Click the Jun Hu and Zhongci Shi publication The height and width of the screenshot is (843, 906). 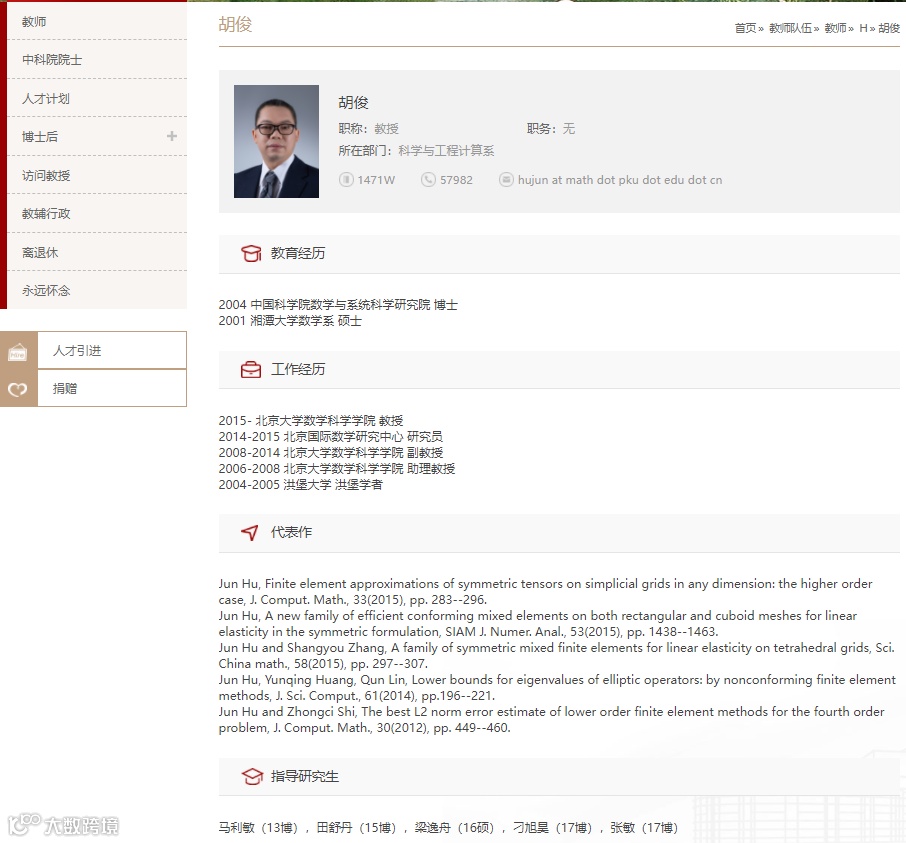(x=551, y=719)
